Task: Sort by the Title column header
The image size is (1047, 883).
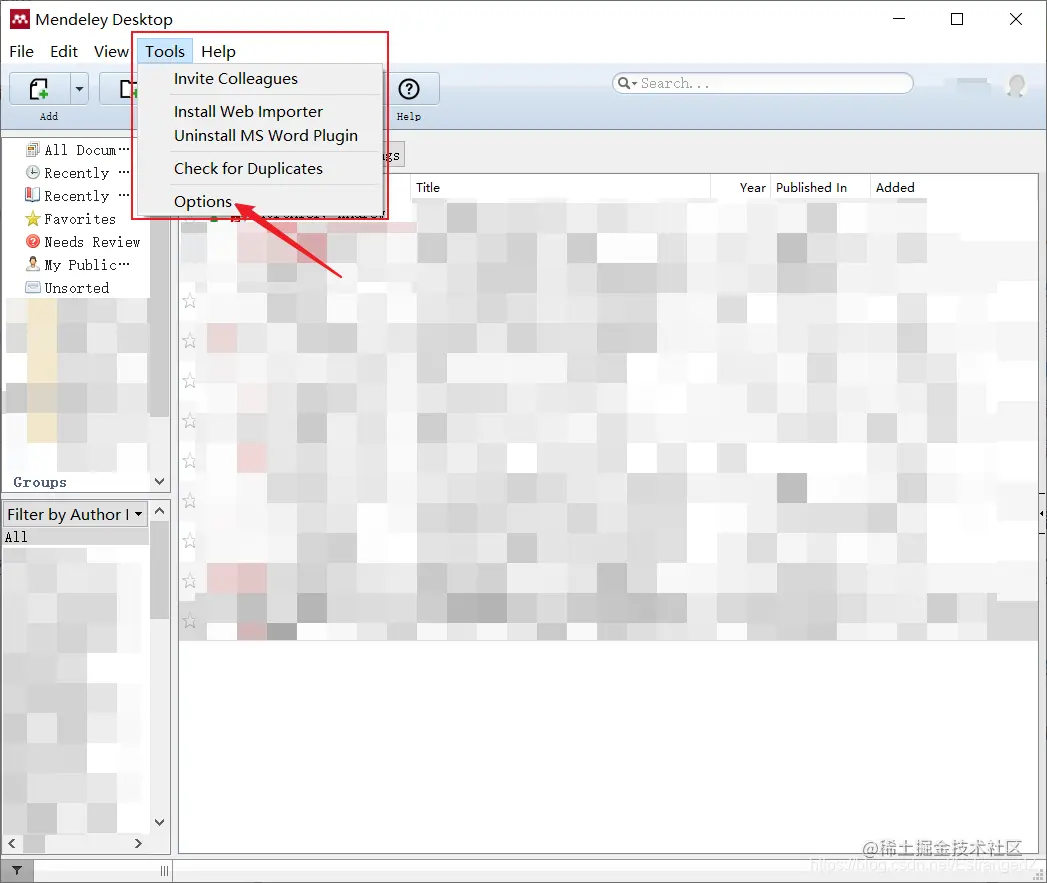Action: click(x=428, y=188)
